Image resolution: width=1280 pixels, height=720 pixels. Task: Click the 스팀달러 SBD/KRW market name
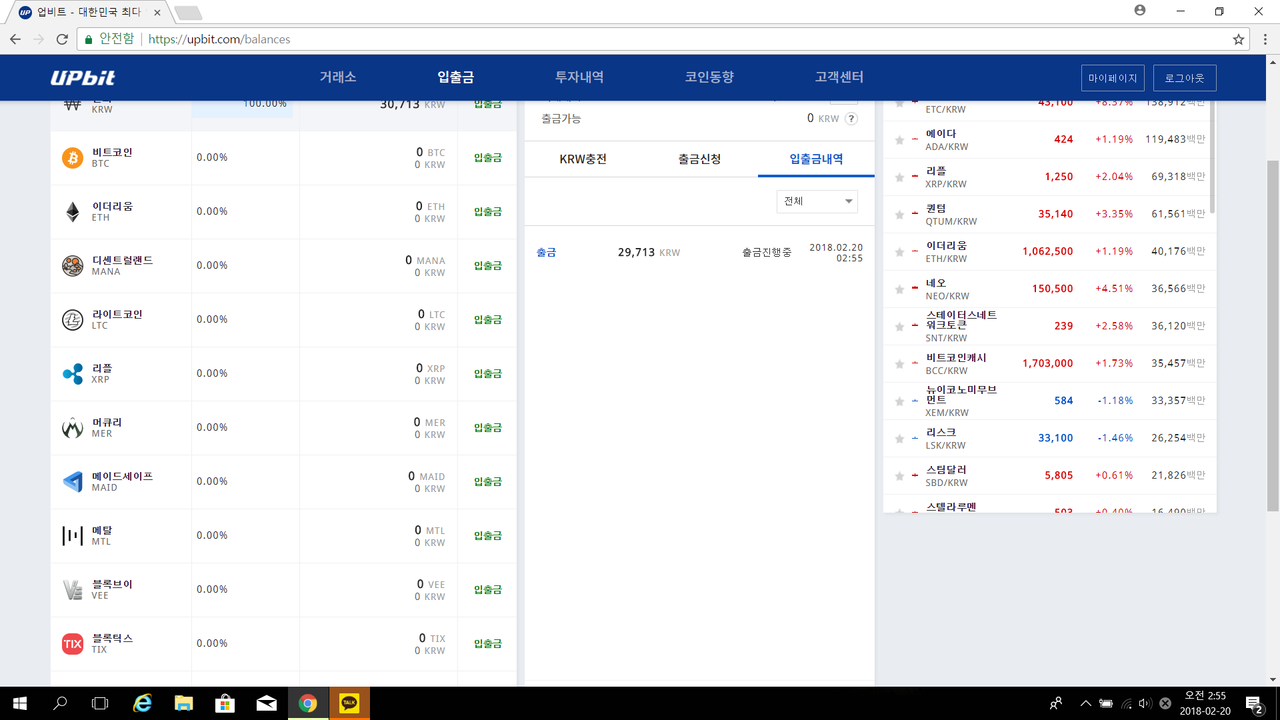947,470
